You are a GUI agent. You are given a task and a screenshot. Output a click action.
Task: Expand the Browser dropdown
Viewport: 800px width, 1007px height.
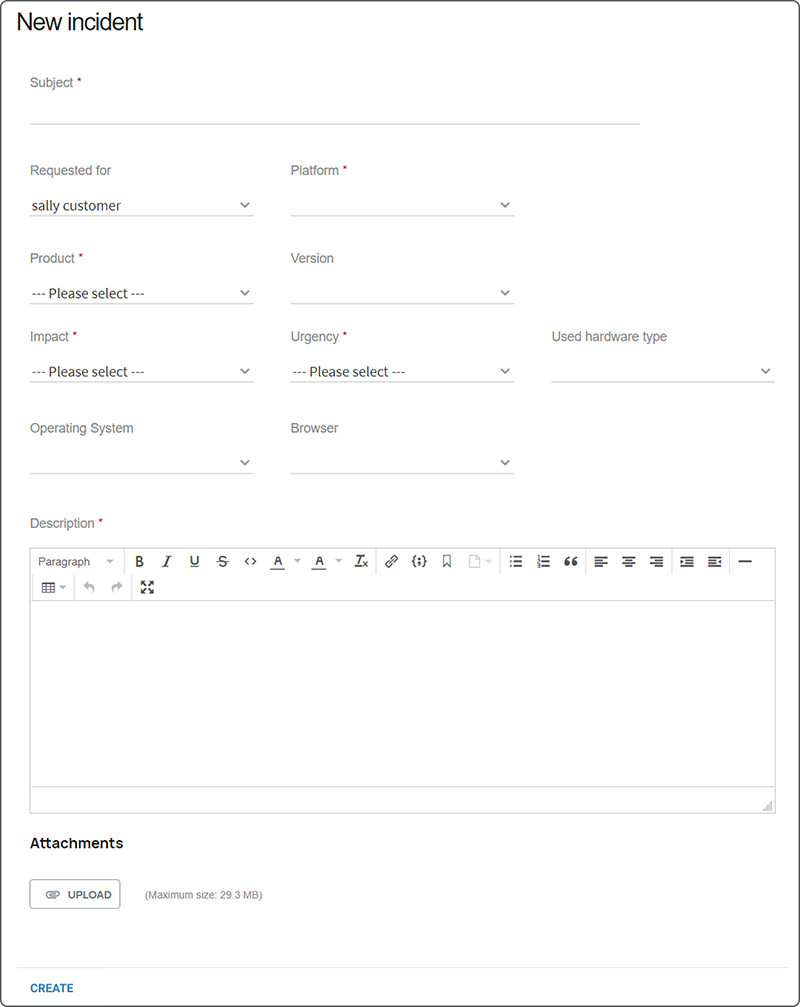pos(402,463)
